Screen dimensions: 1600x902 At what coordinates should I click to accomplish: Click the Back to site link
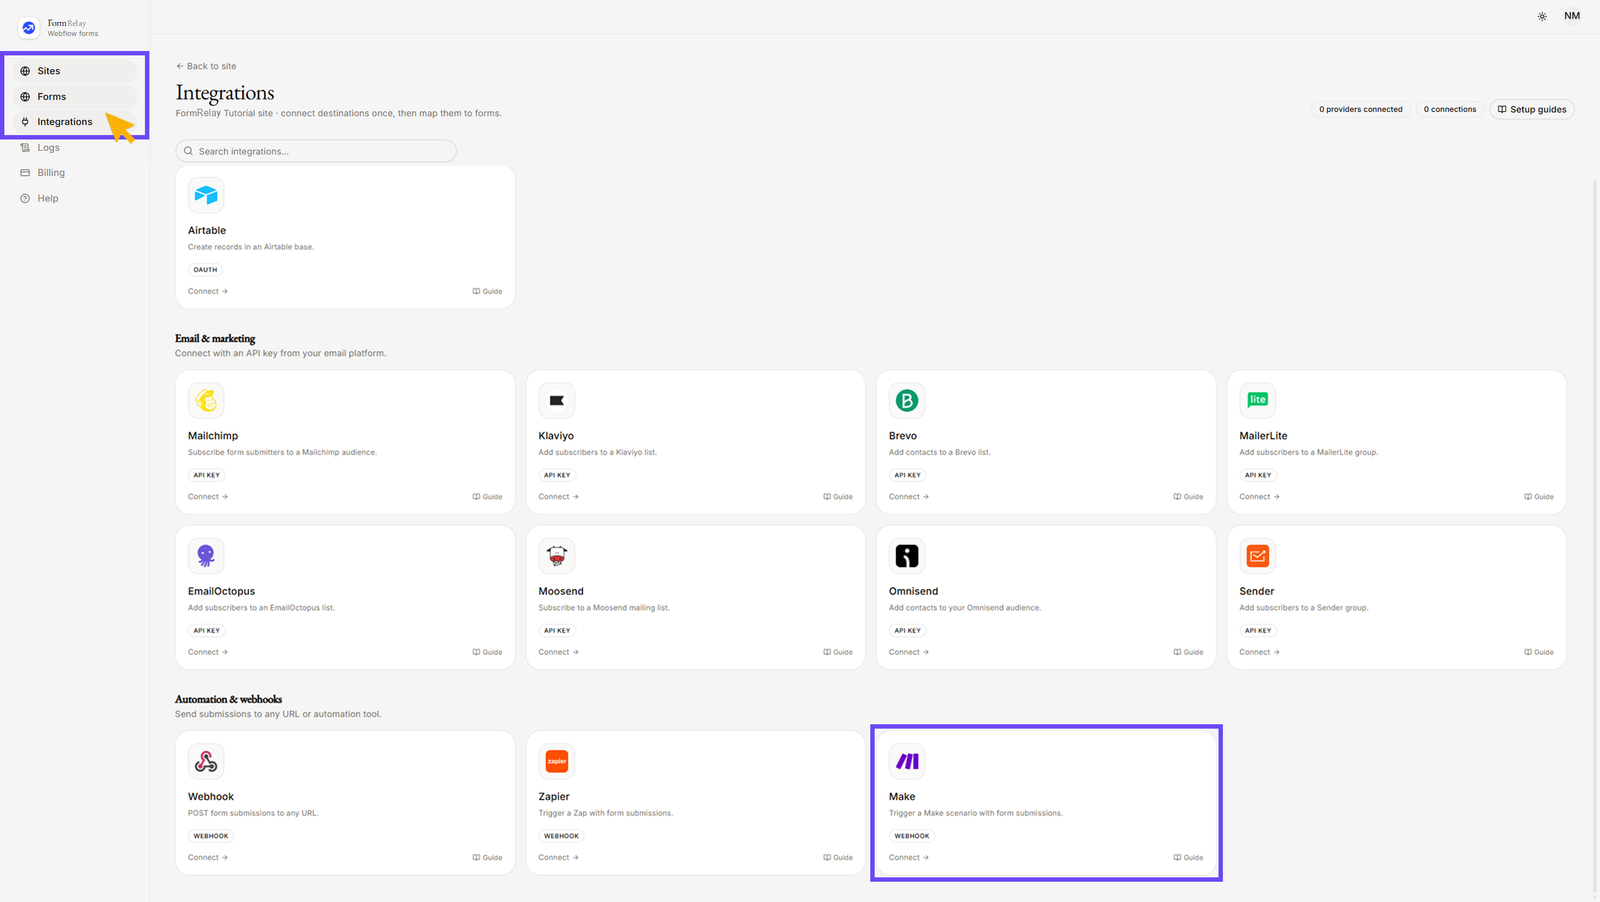point(206,66)
